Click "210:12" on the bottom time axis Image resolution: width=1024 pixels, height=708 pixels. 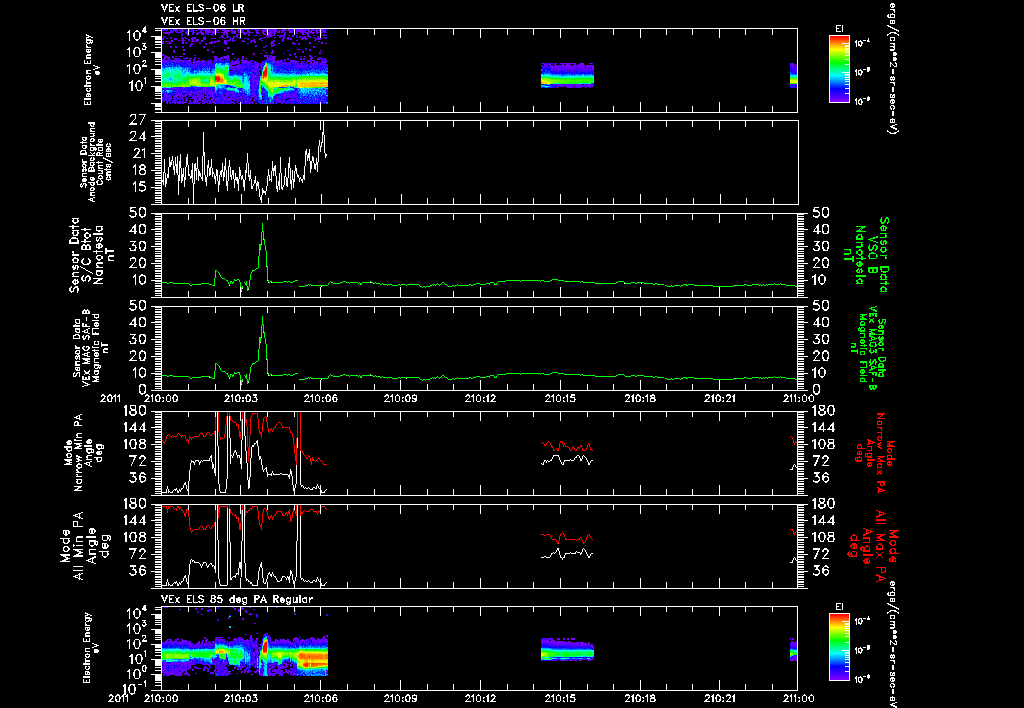coord(481,698)
